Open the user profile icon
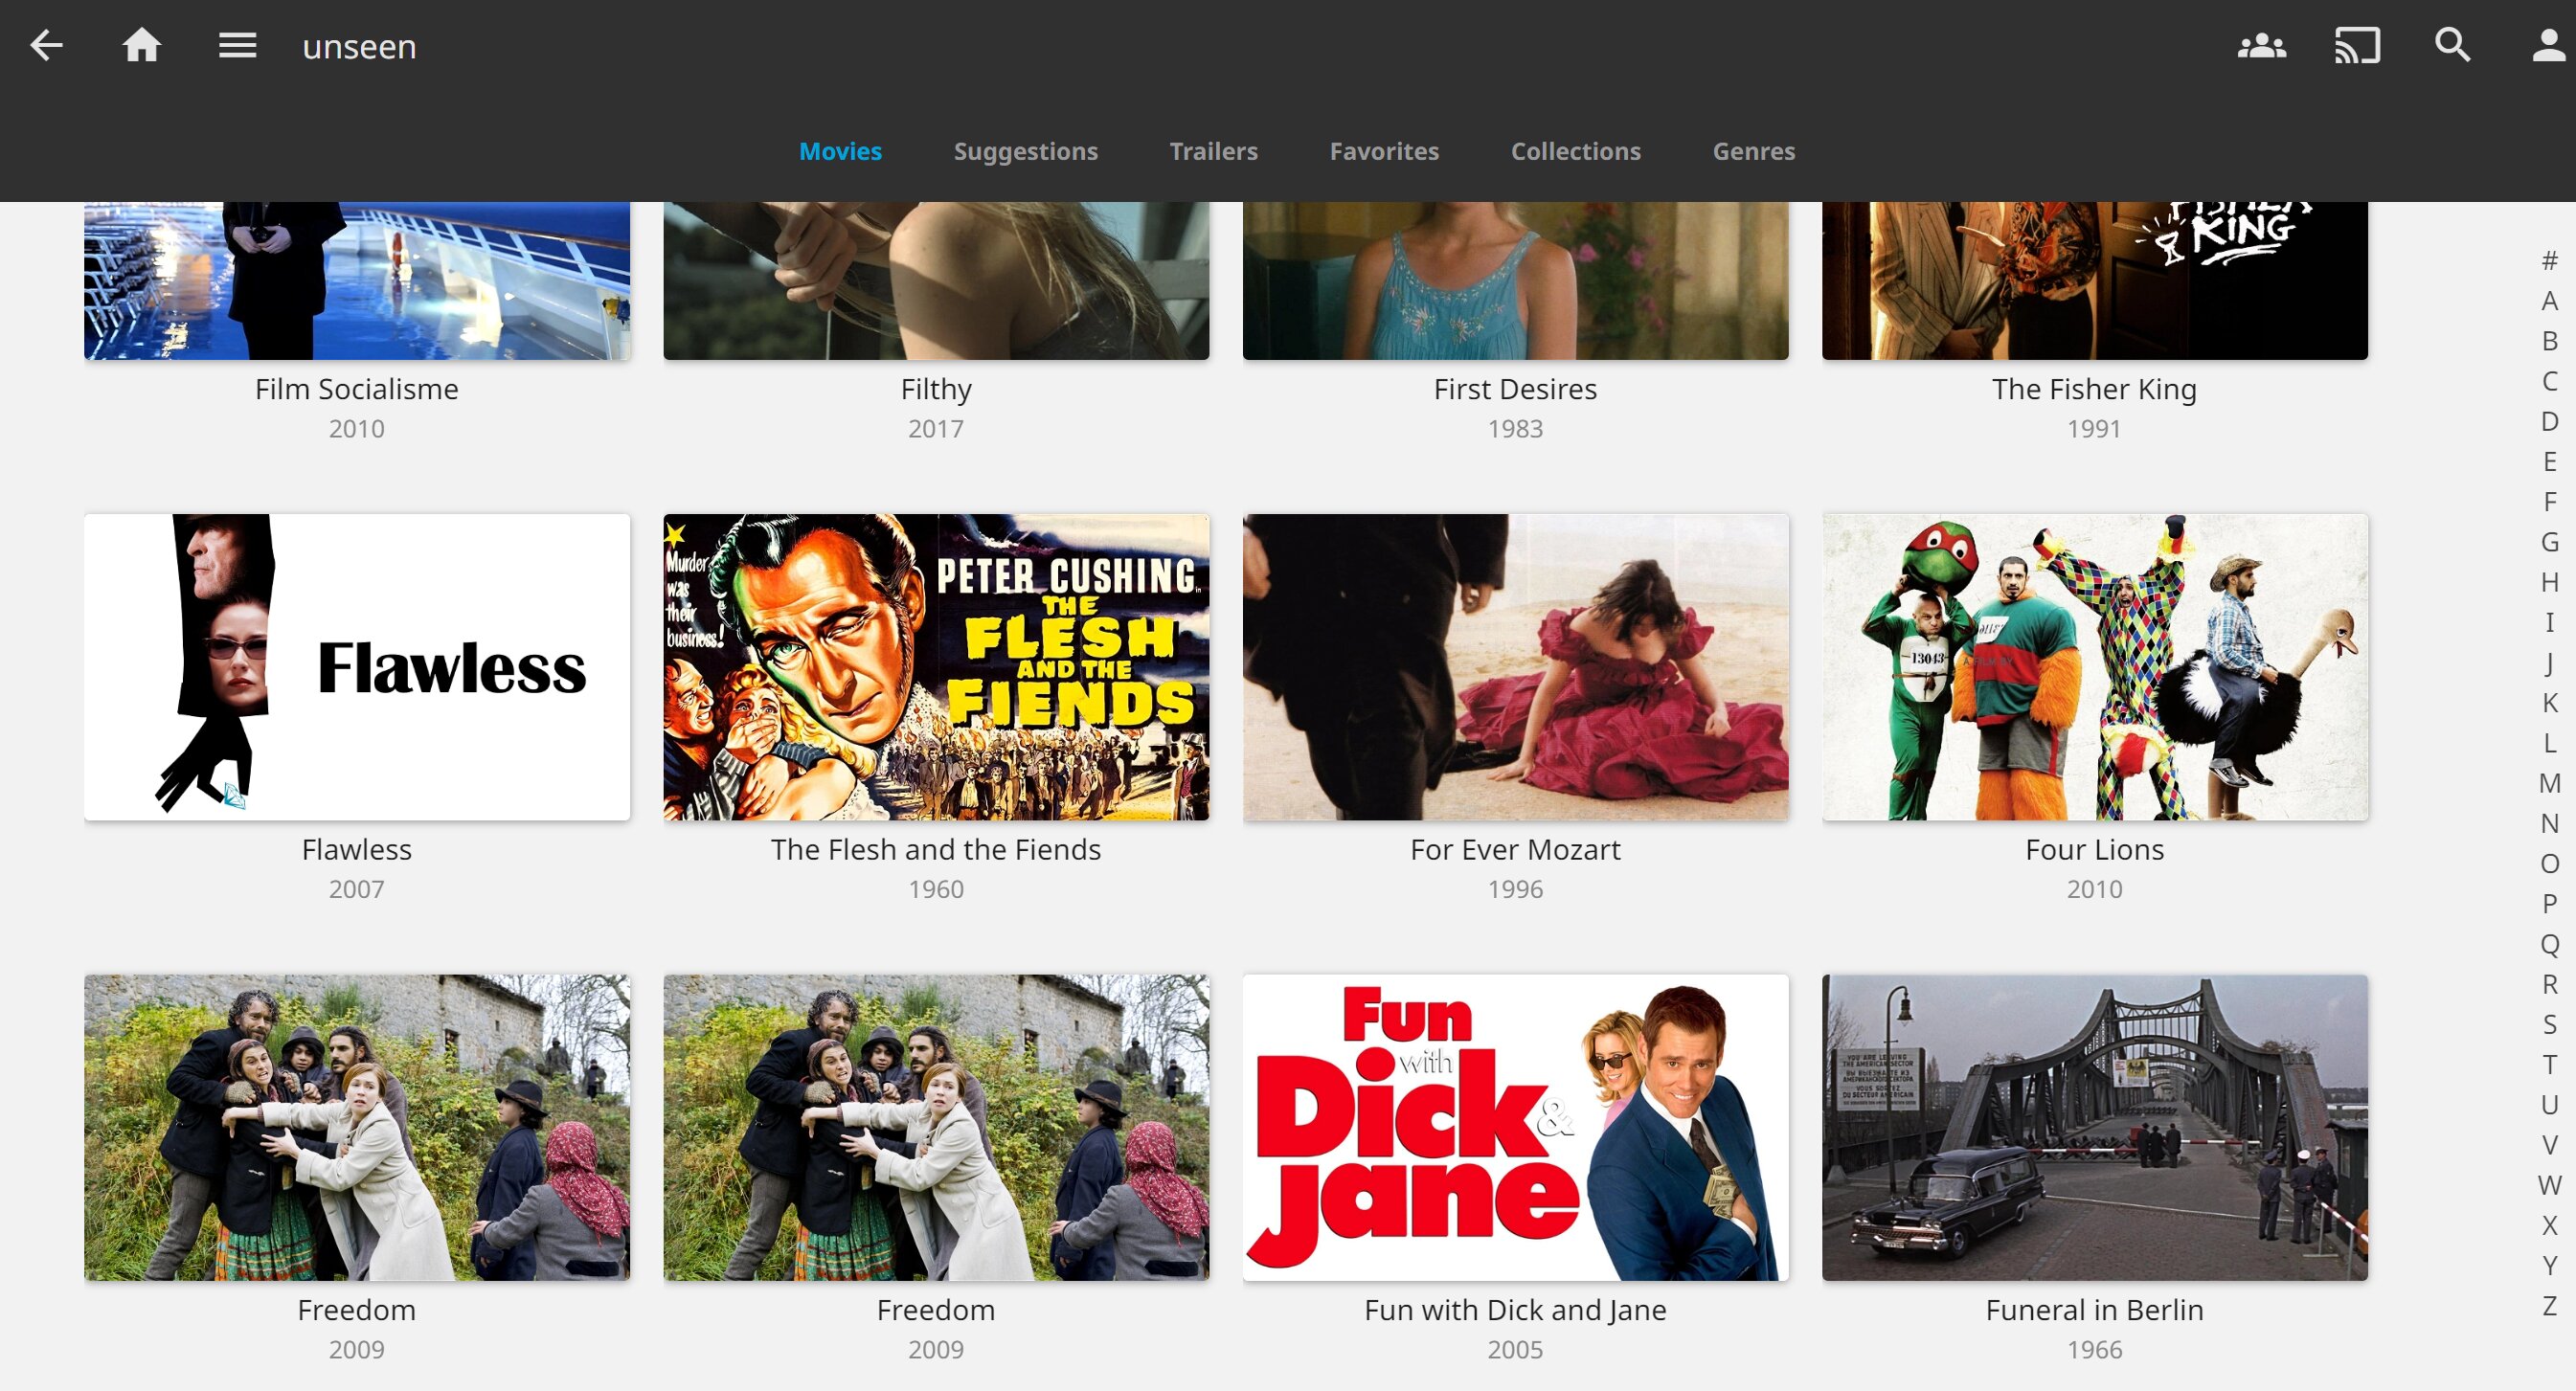The height and width of the screenshot is (1391, 2576). [x=2547, y=46]
